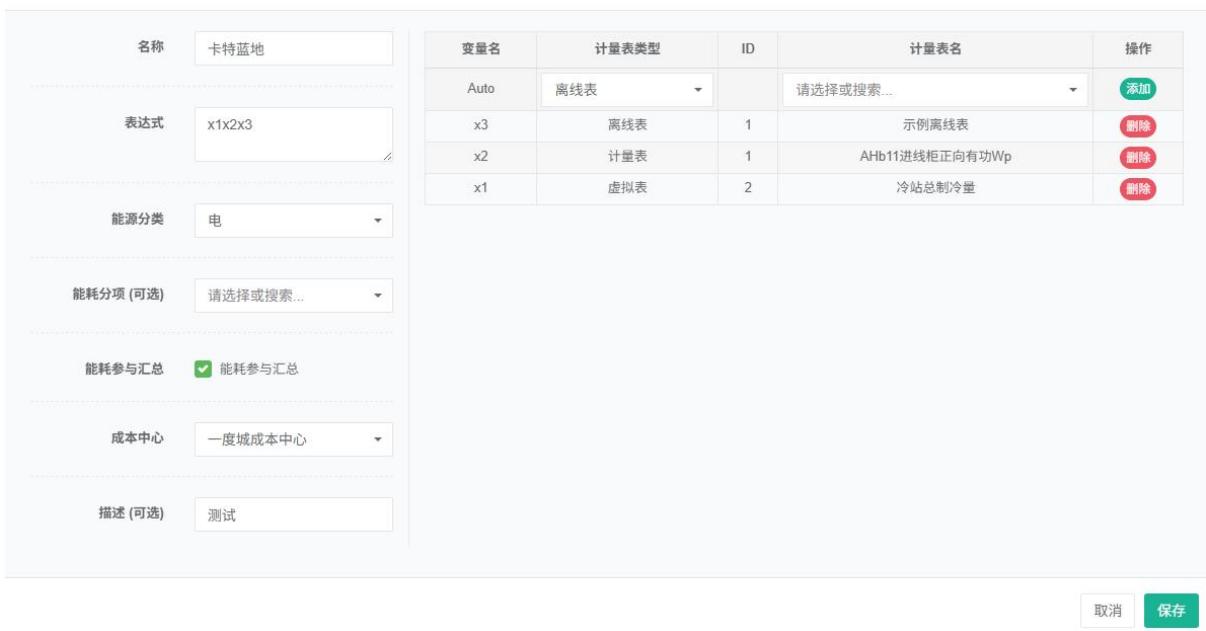The width and height of the screenshot is (1206, 631).
Task: Expand the 能耗分项 search dropdown
Action: pos(293,295)
